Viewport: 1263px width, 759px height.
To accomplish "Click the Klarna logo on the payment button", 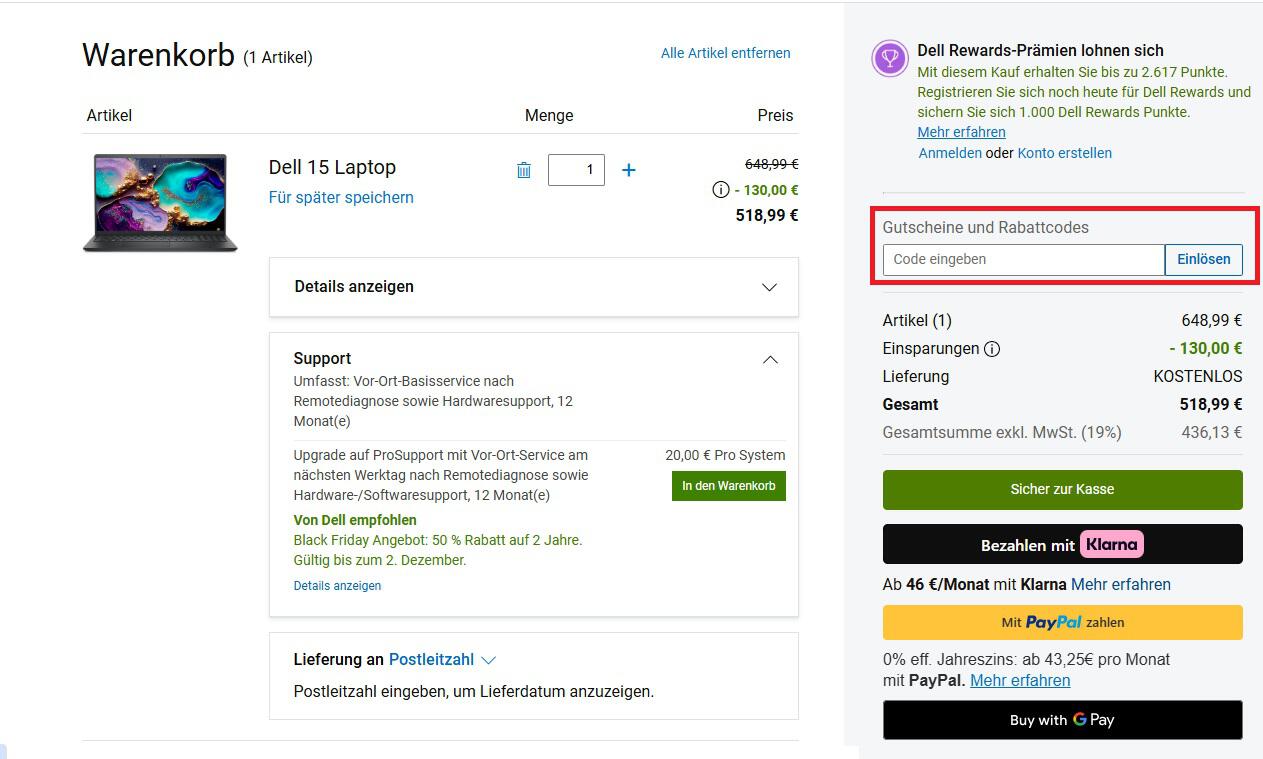I will [x=1113, y=544].
